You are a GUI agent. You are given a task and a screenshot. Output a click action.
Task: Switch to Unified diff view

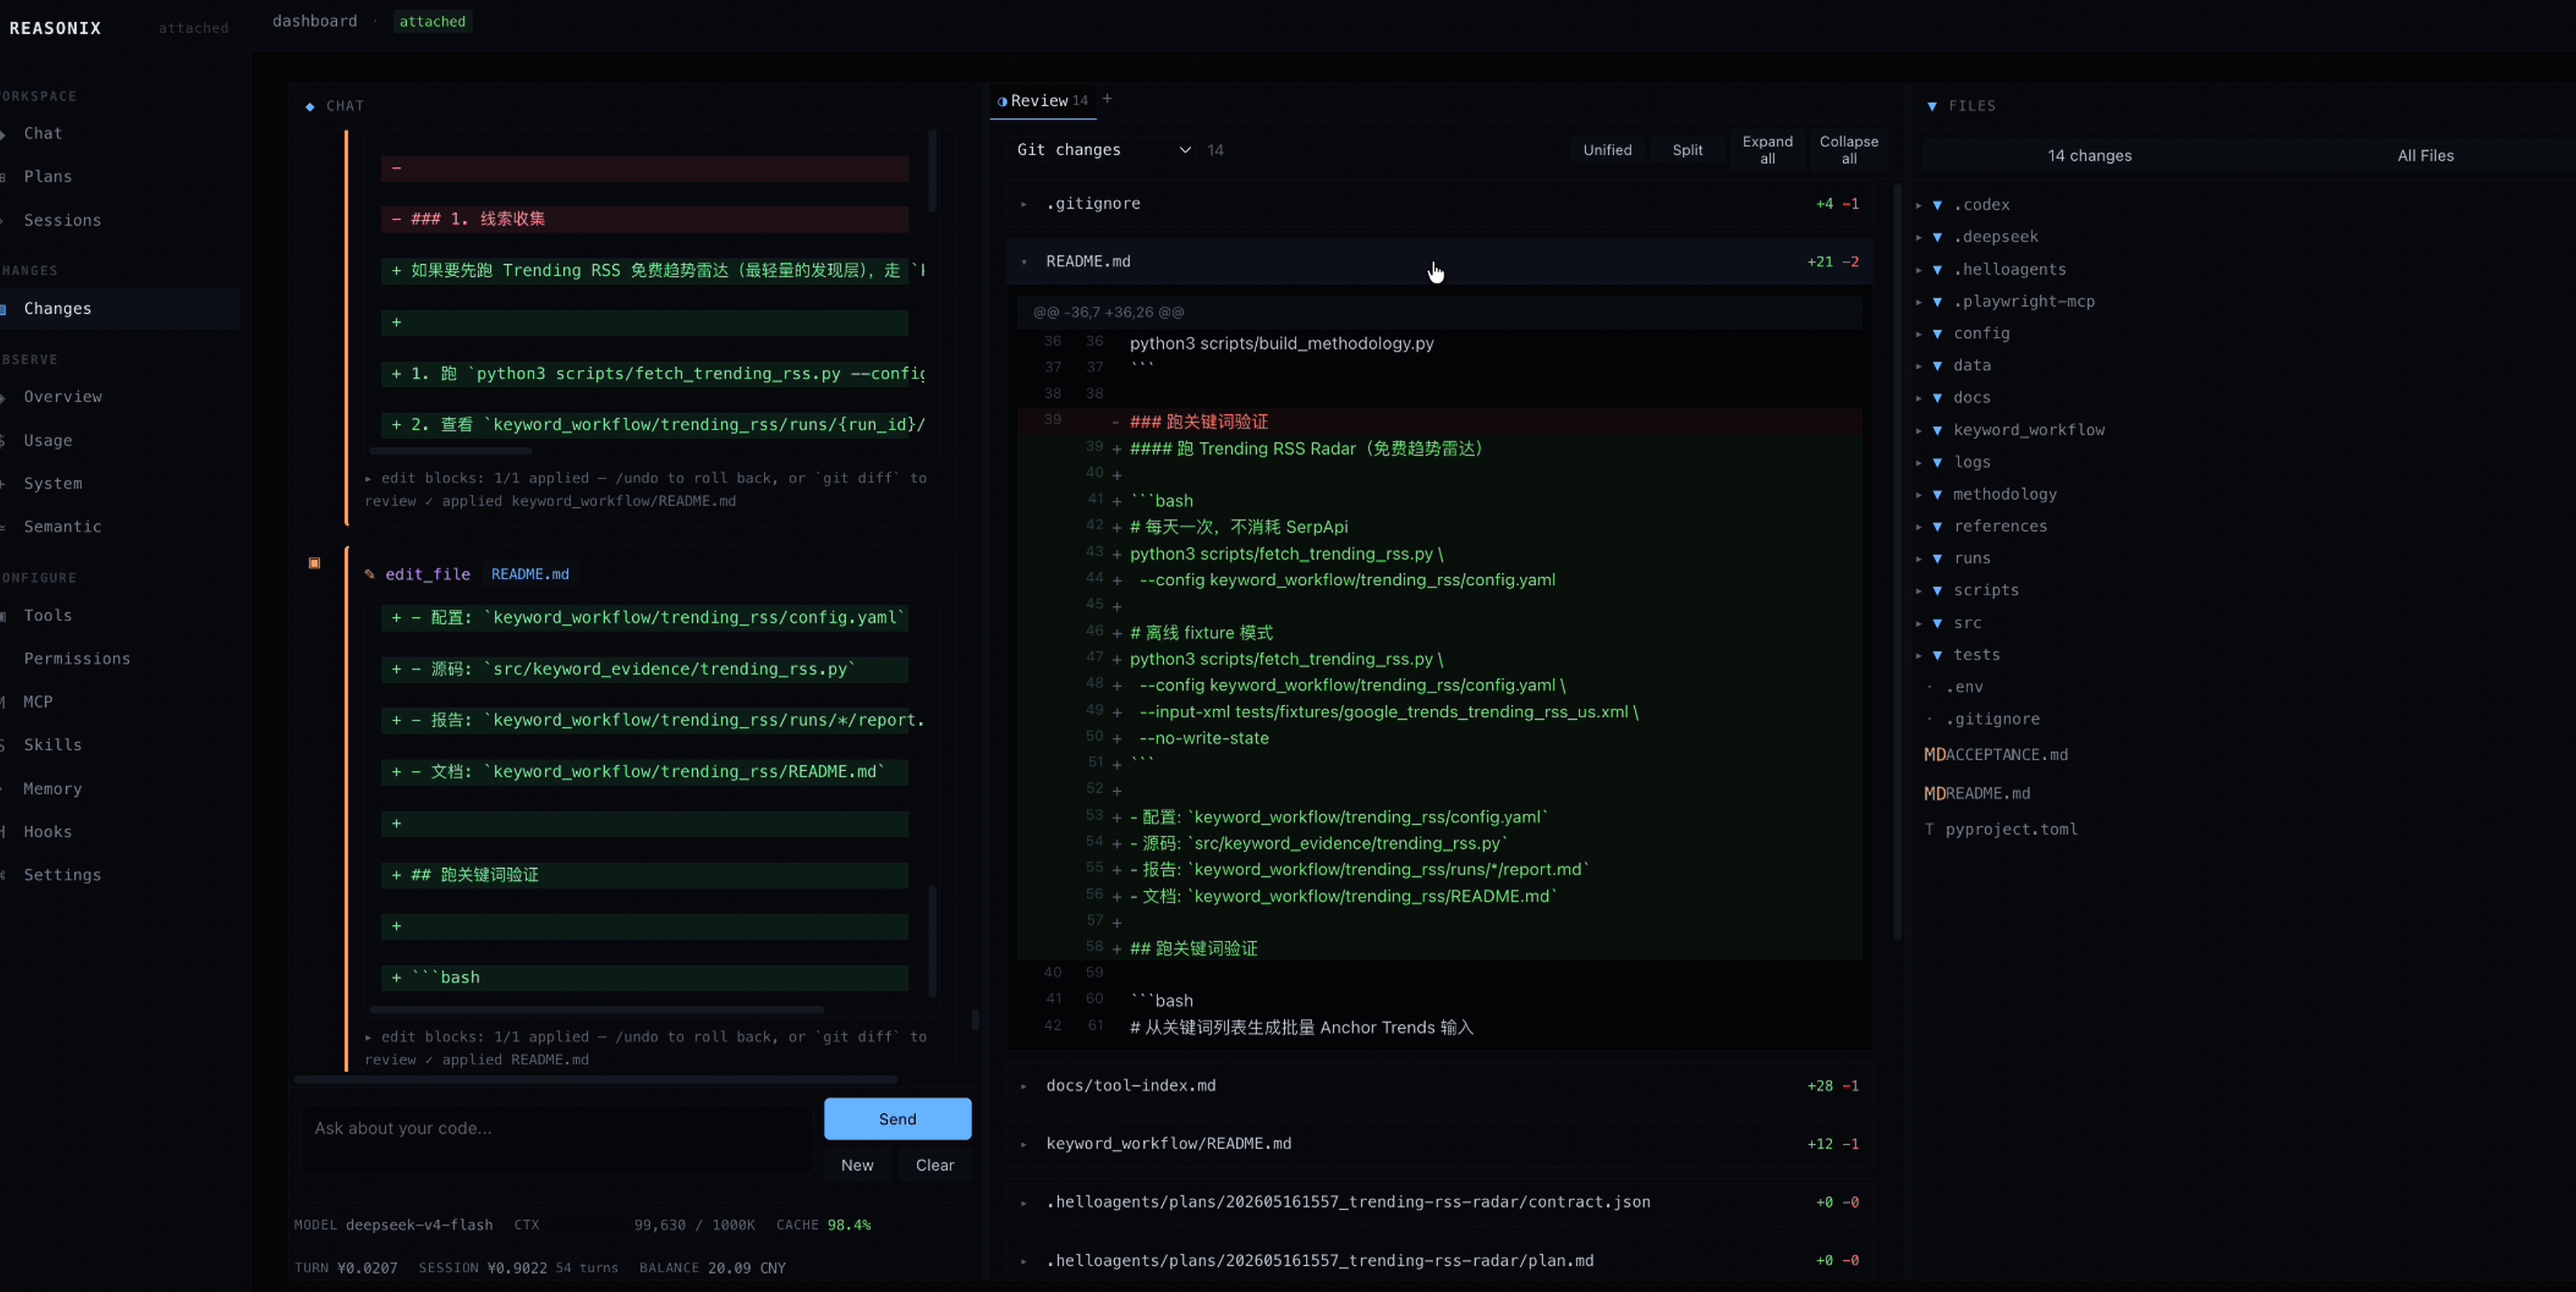[1607, 150]
